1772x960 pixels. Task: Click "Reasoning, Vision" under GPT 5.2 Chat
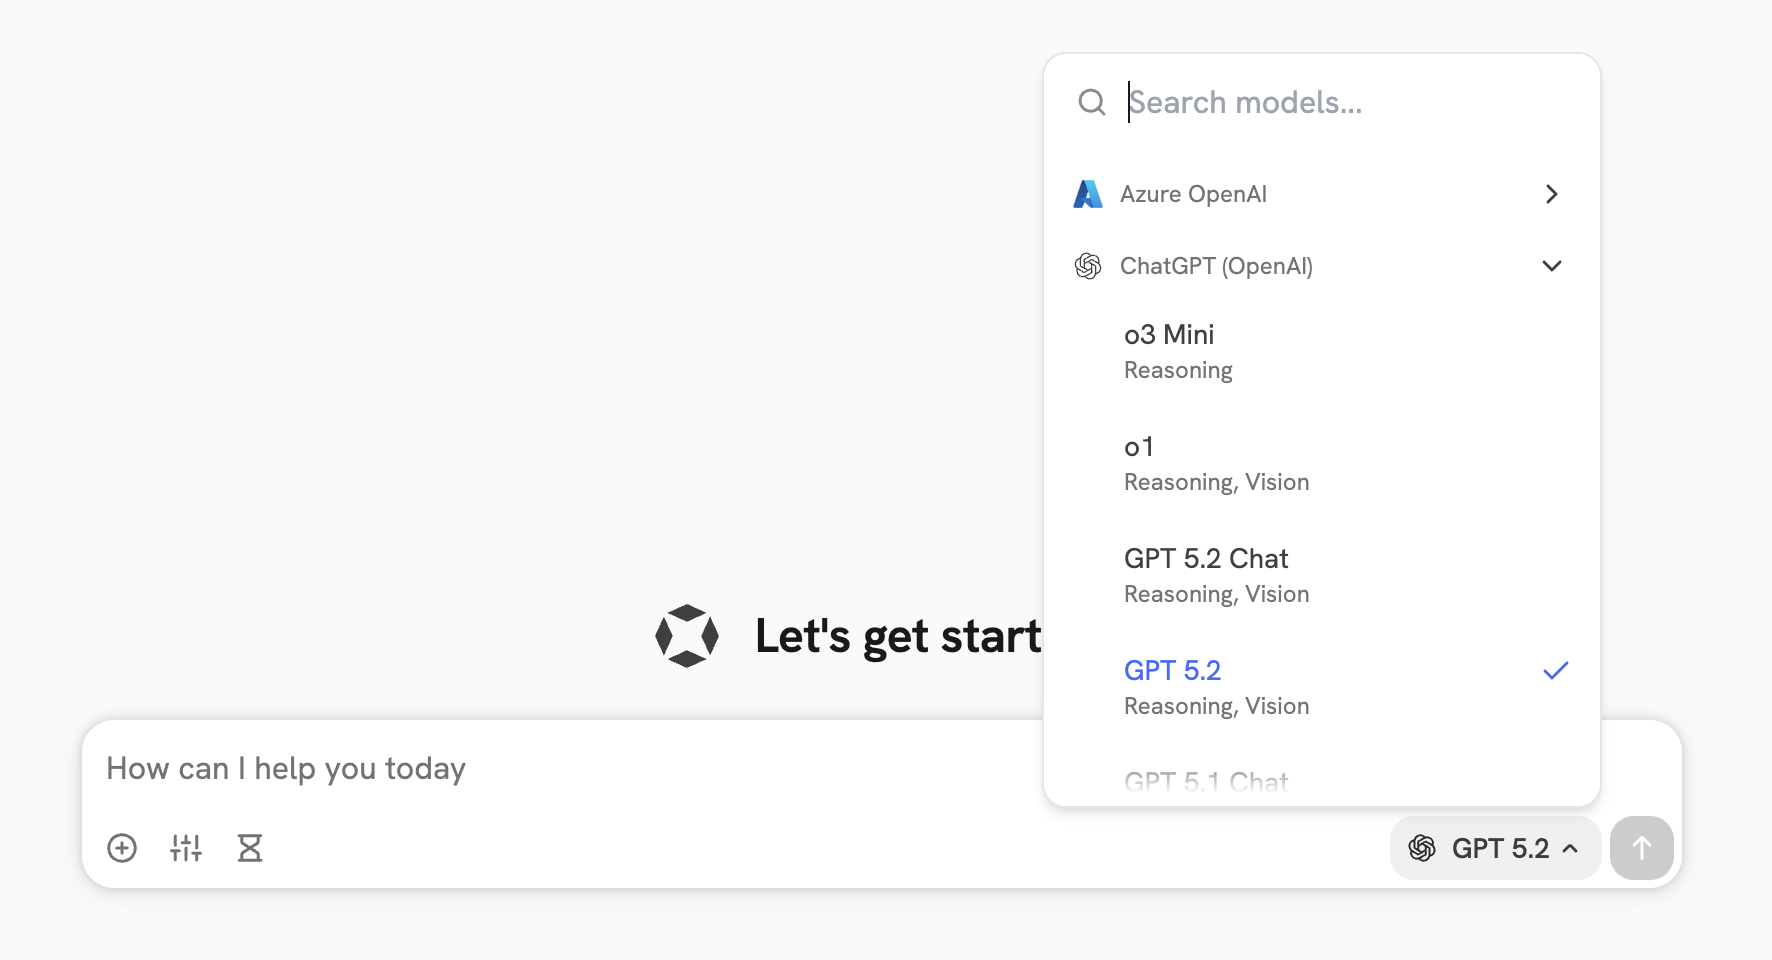1216,594
